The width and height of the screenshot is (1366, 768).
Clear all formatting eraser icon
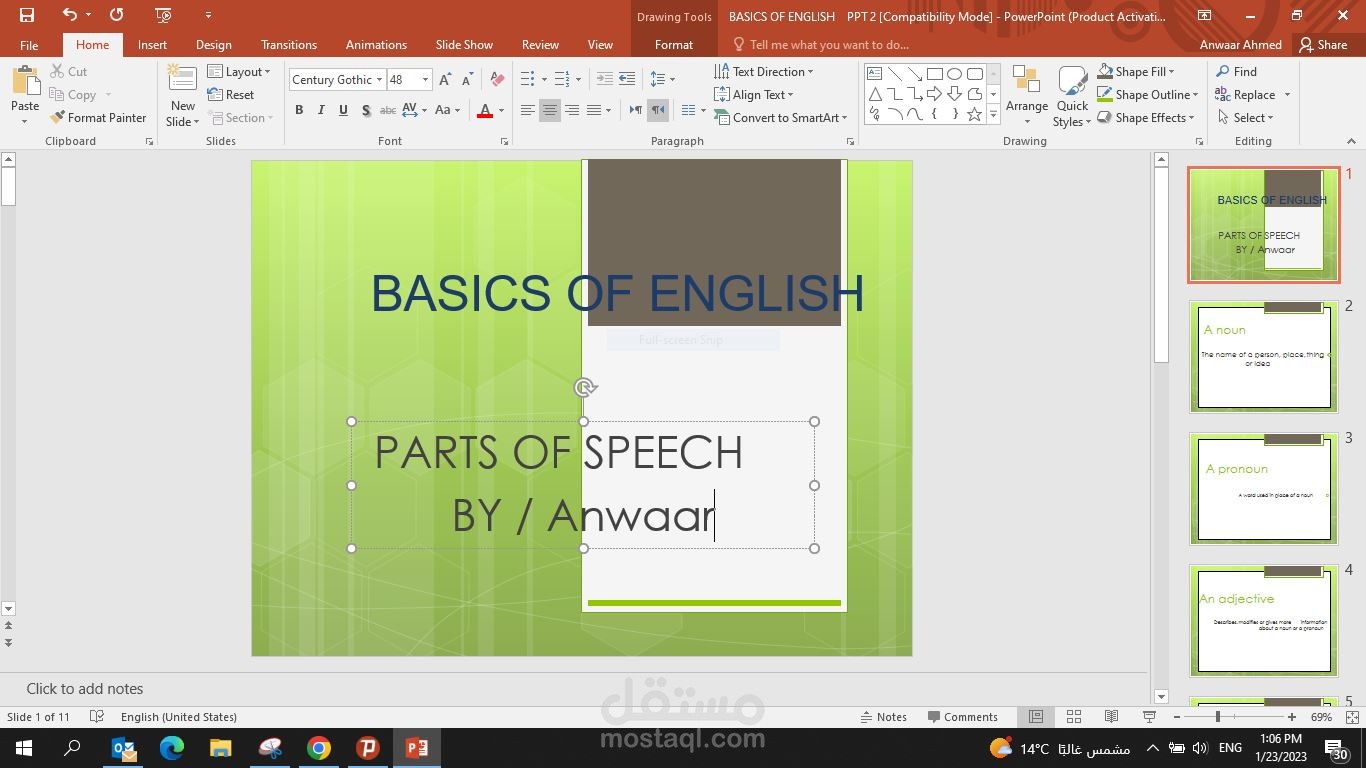(x=497, y=80)
